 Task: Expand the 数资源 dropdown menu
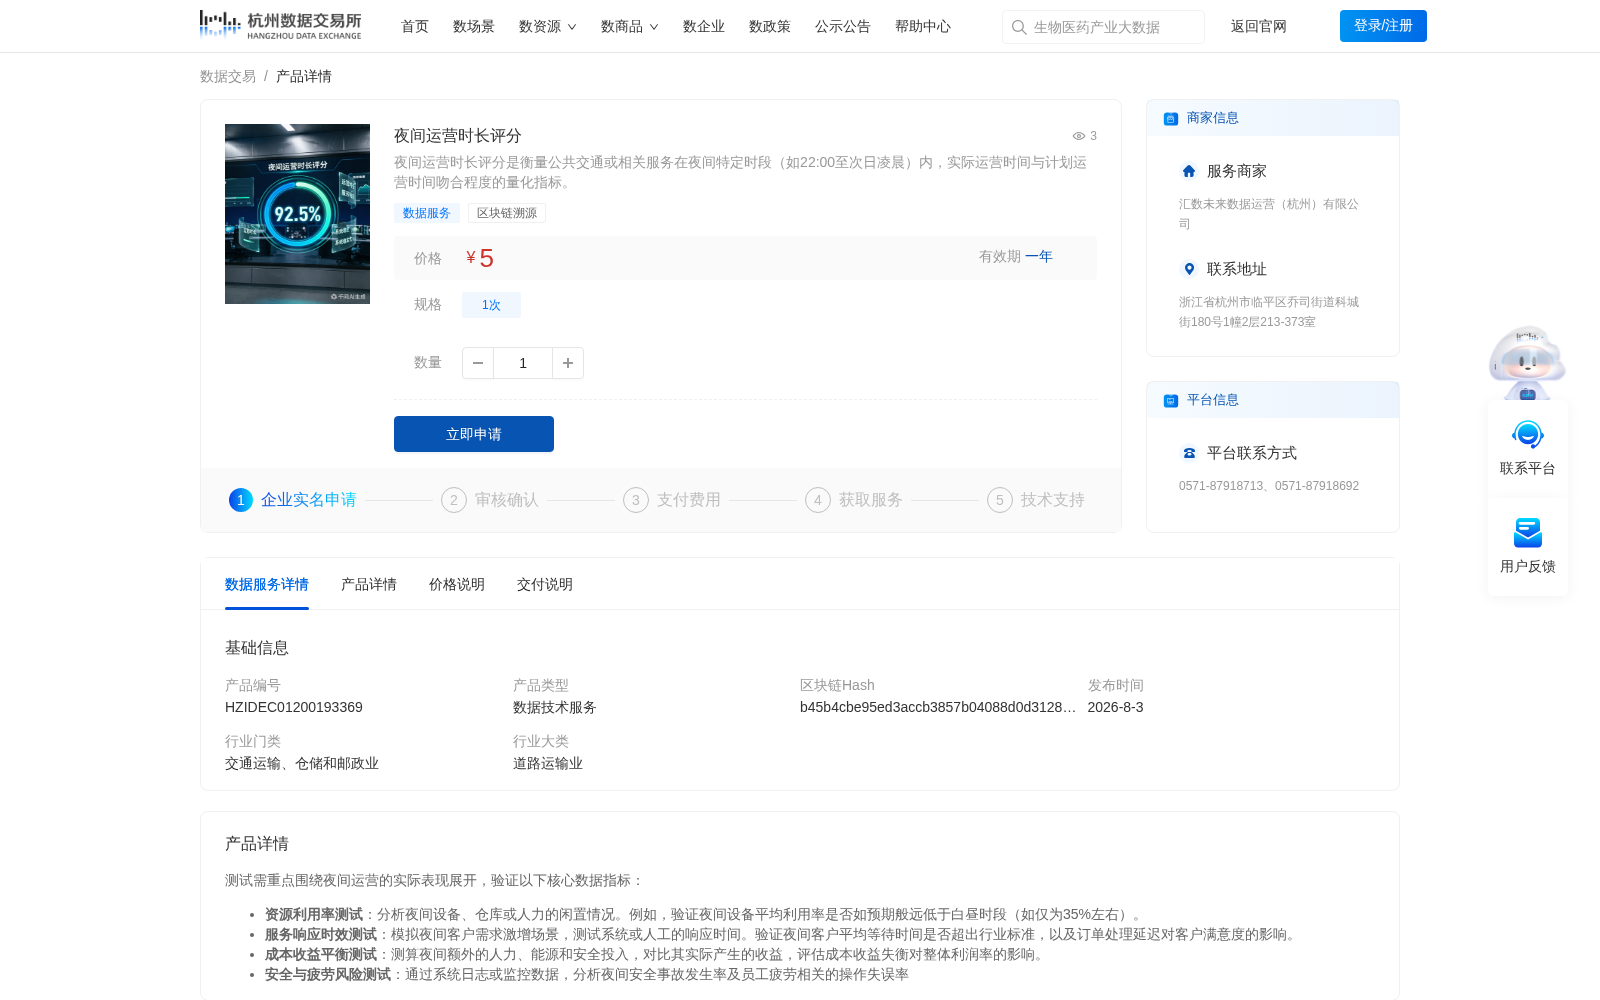point(547,26)
